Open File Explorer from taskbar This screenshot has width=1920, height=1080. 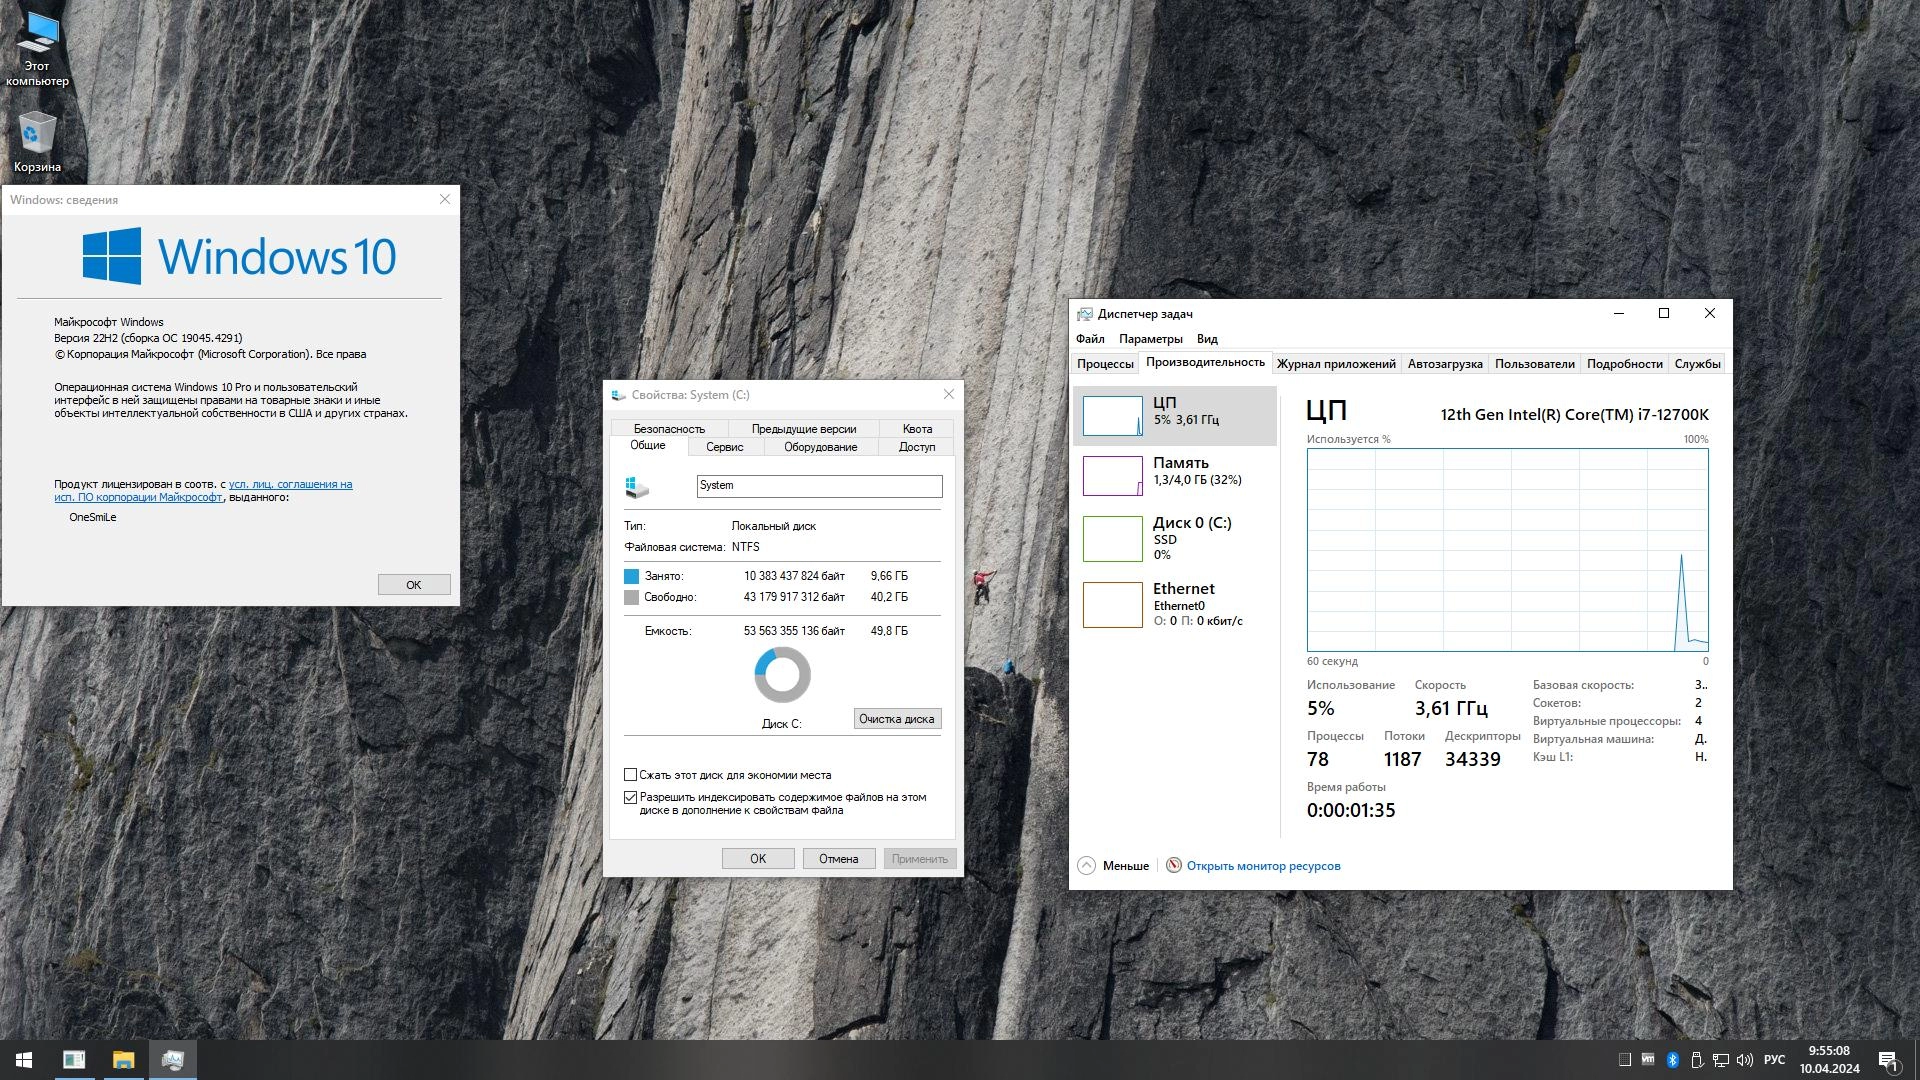point(123,1060)
